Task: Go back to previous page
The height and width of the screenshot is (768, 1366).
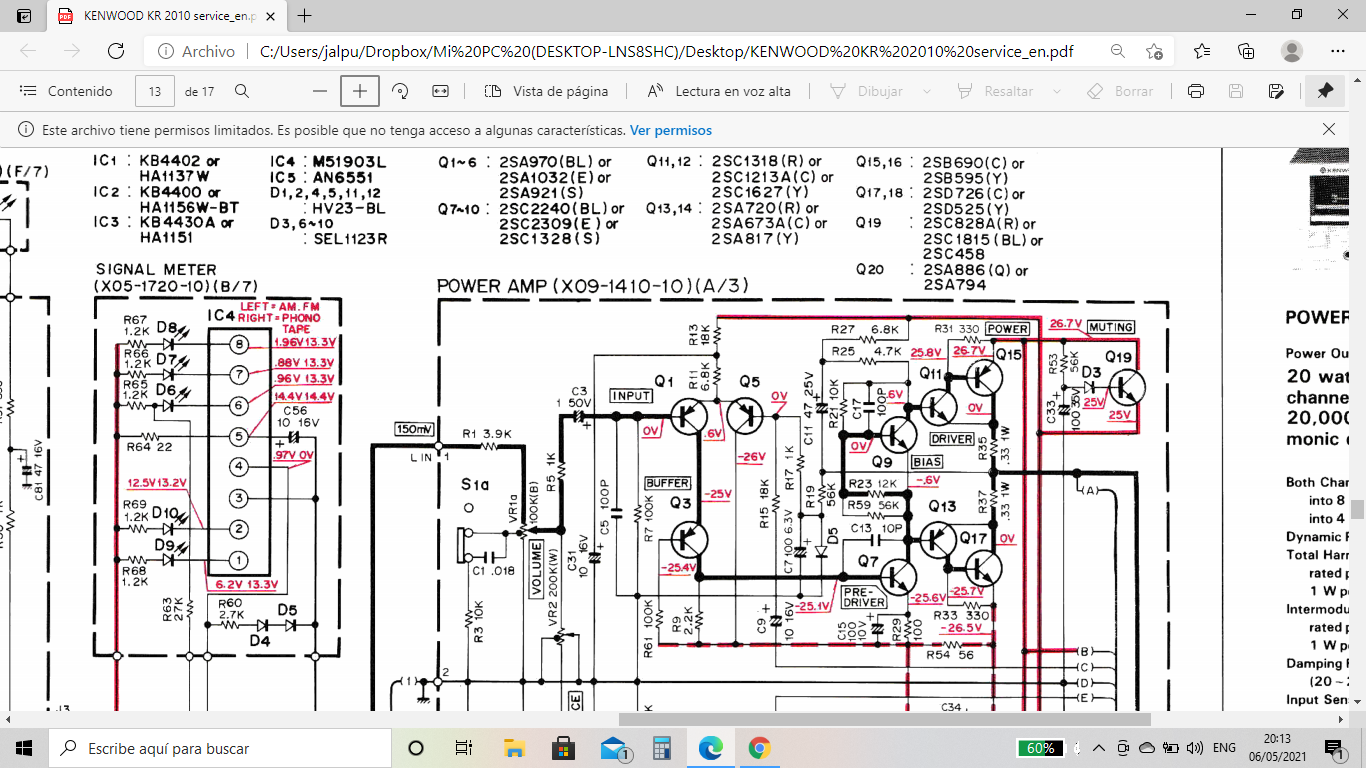Action: tap(28, 51)
